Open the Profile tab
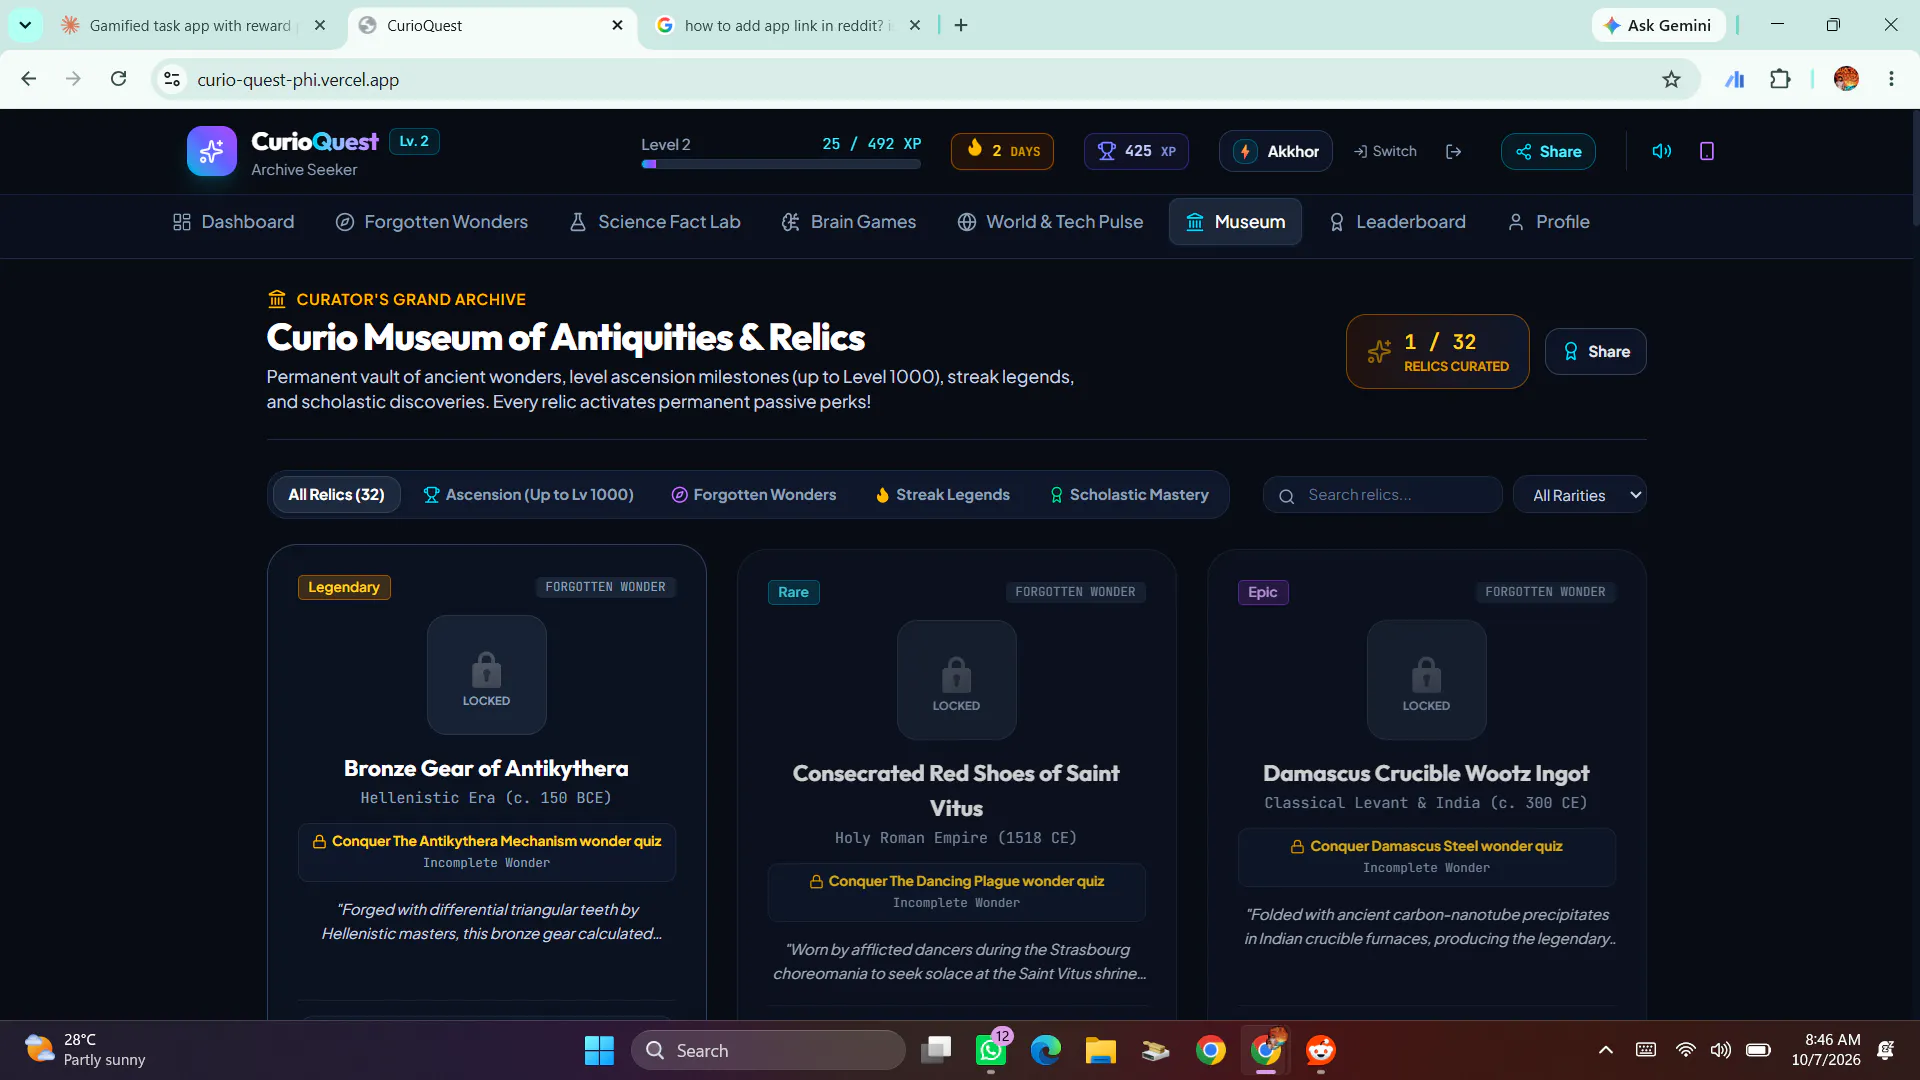 pos(1548,222)
